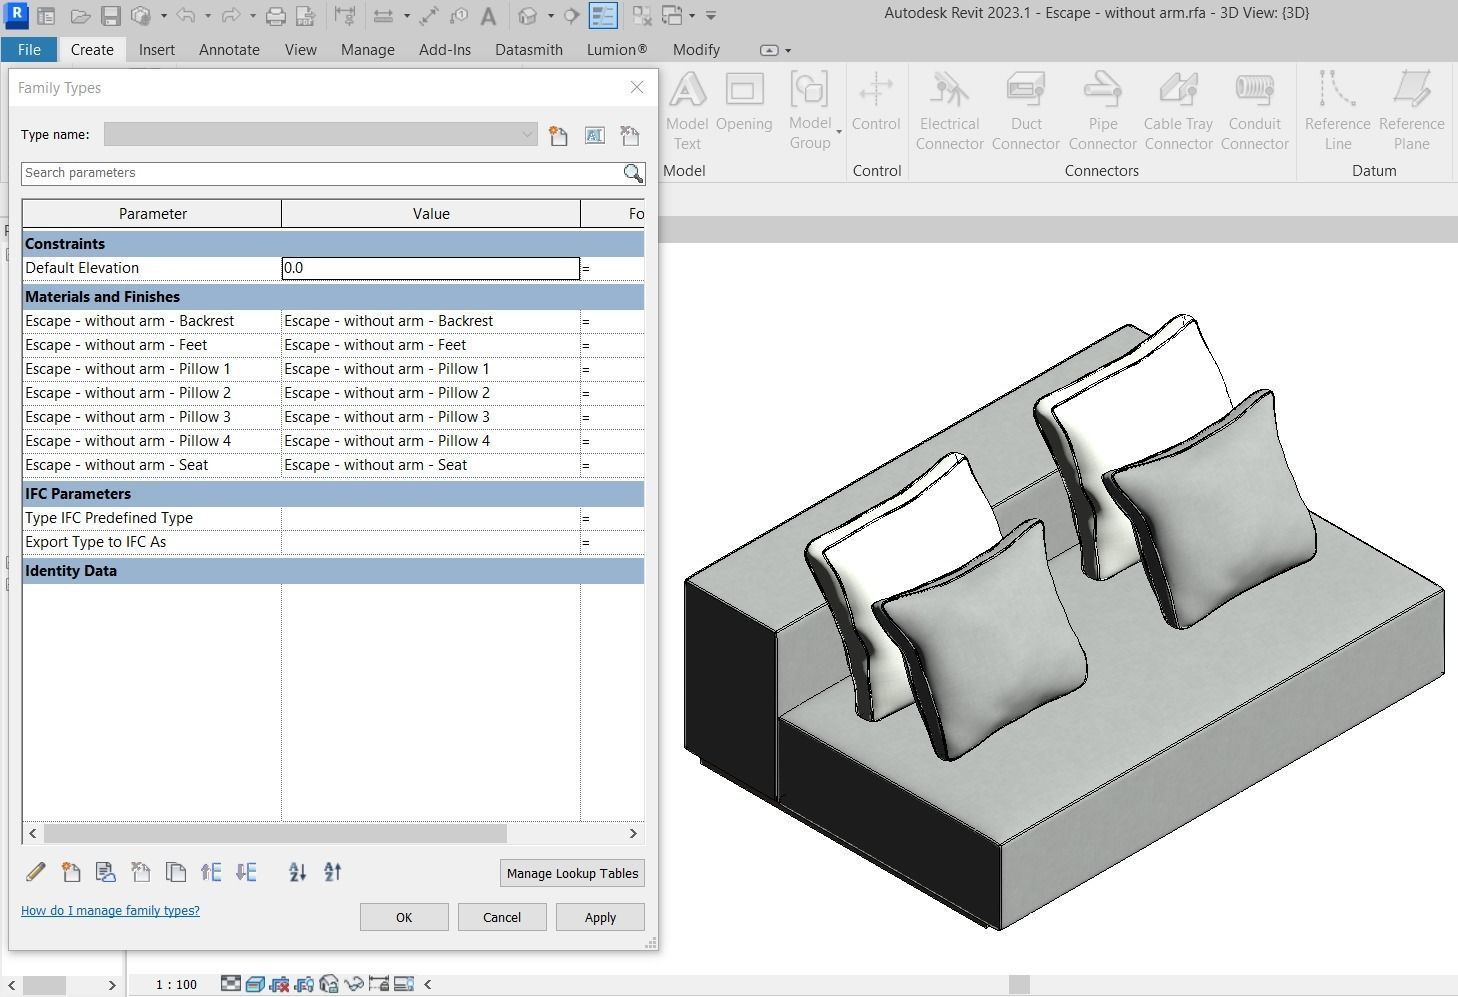
Task: Click the Manage Lookup Tables button
Action: (x=572, y=873)
